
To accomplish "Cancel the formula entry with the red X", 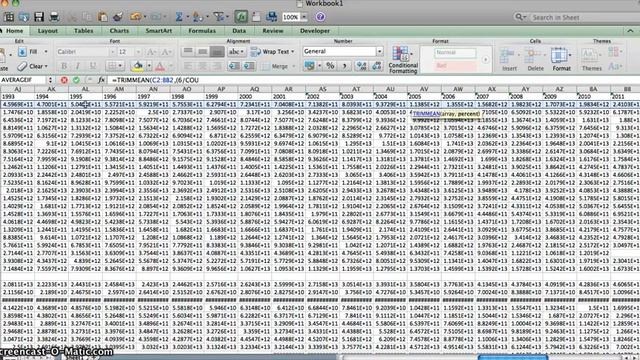I will [64, 80].
